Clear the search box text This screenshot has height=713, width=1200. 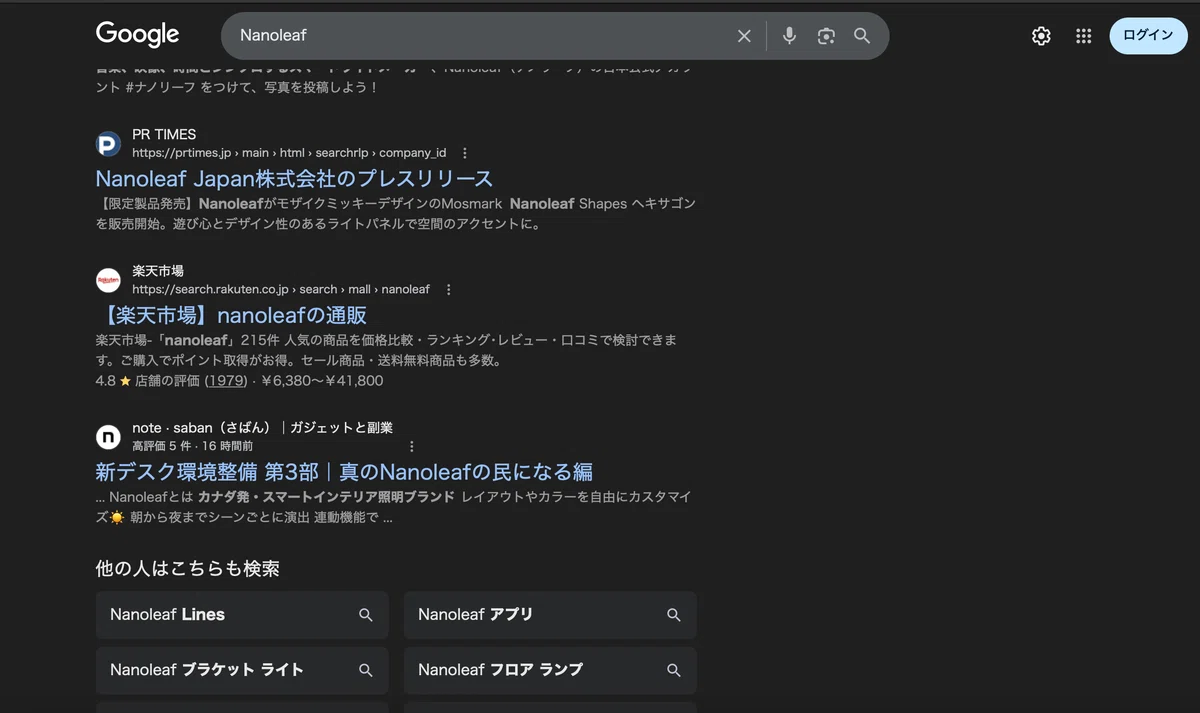(x=744, y=36)
